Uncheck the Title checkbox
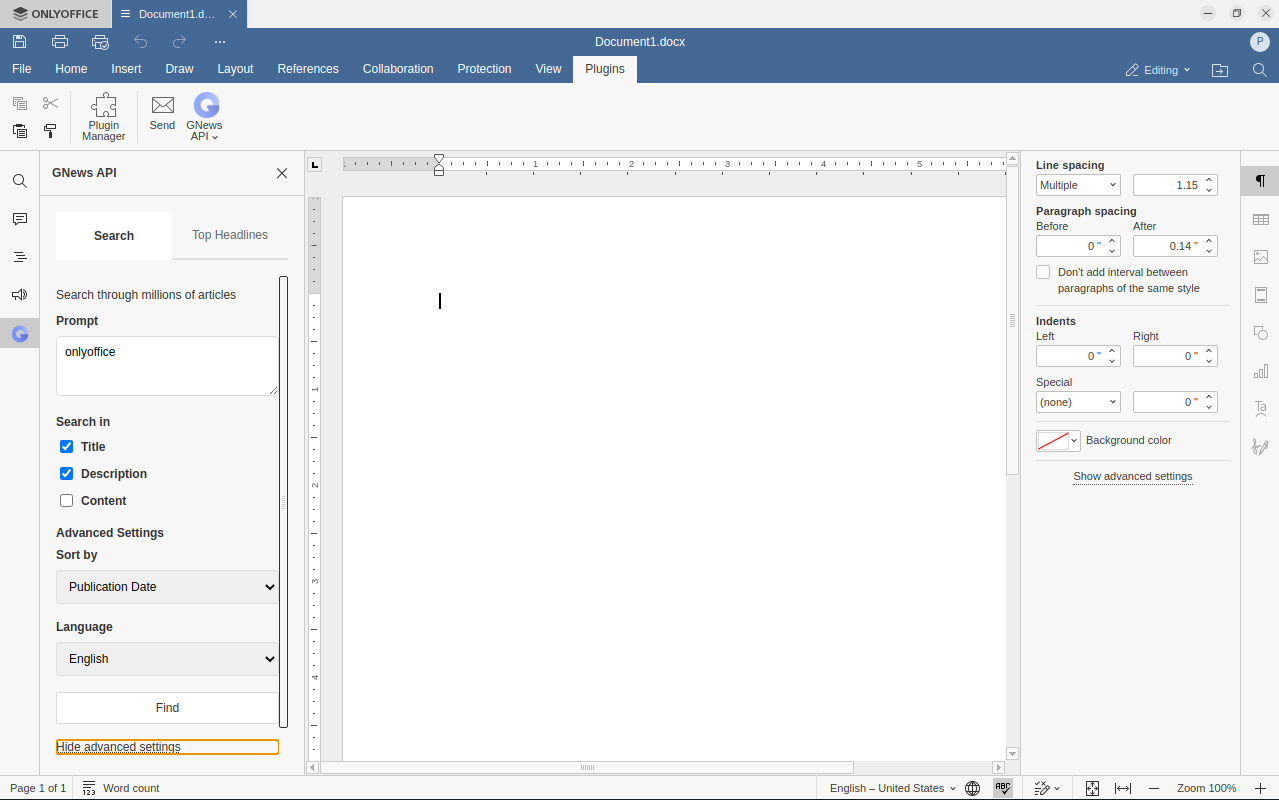The image size is (1279, 800). coord(67,447)
